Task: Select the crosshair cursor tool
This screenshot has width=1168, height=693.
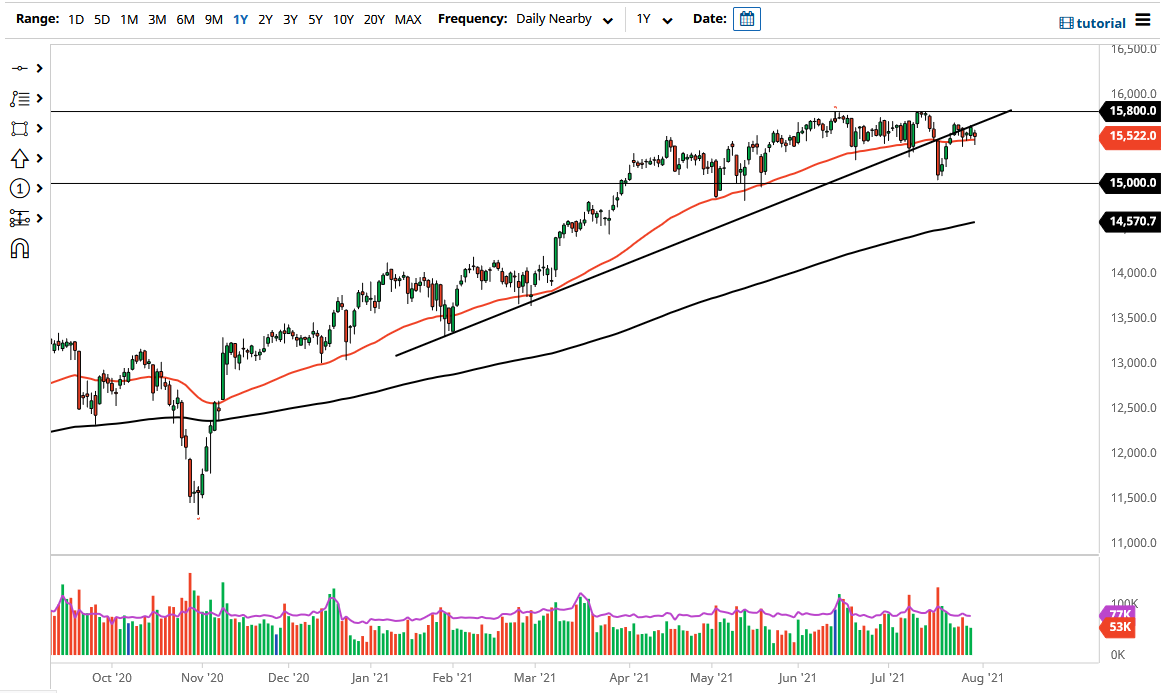Action: click(21, 68)
